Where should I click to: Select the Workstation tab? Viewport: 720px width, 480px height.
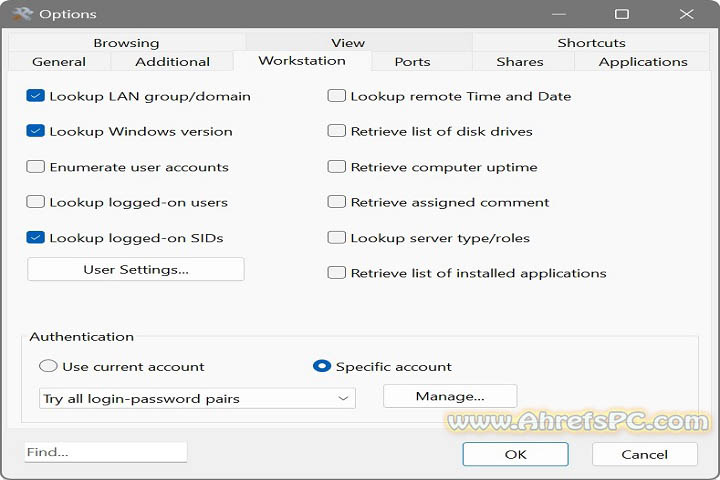point(302,61)
